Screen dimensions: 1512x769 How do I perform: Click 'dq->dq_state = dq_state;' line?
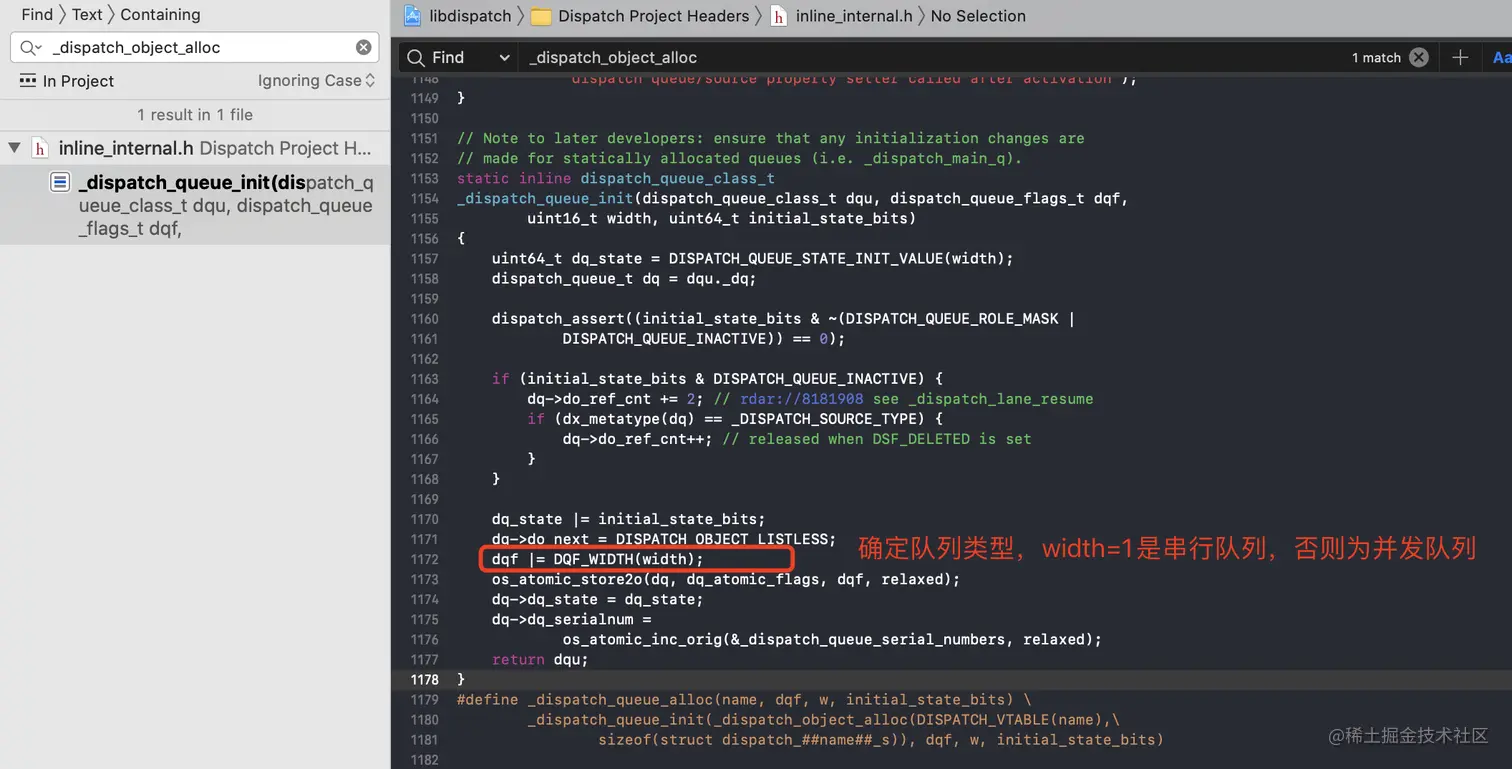(597, 599)
